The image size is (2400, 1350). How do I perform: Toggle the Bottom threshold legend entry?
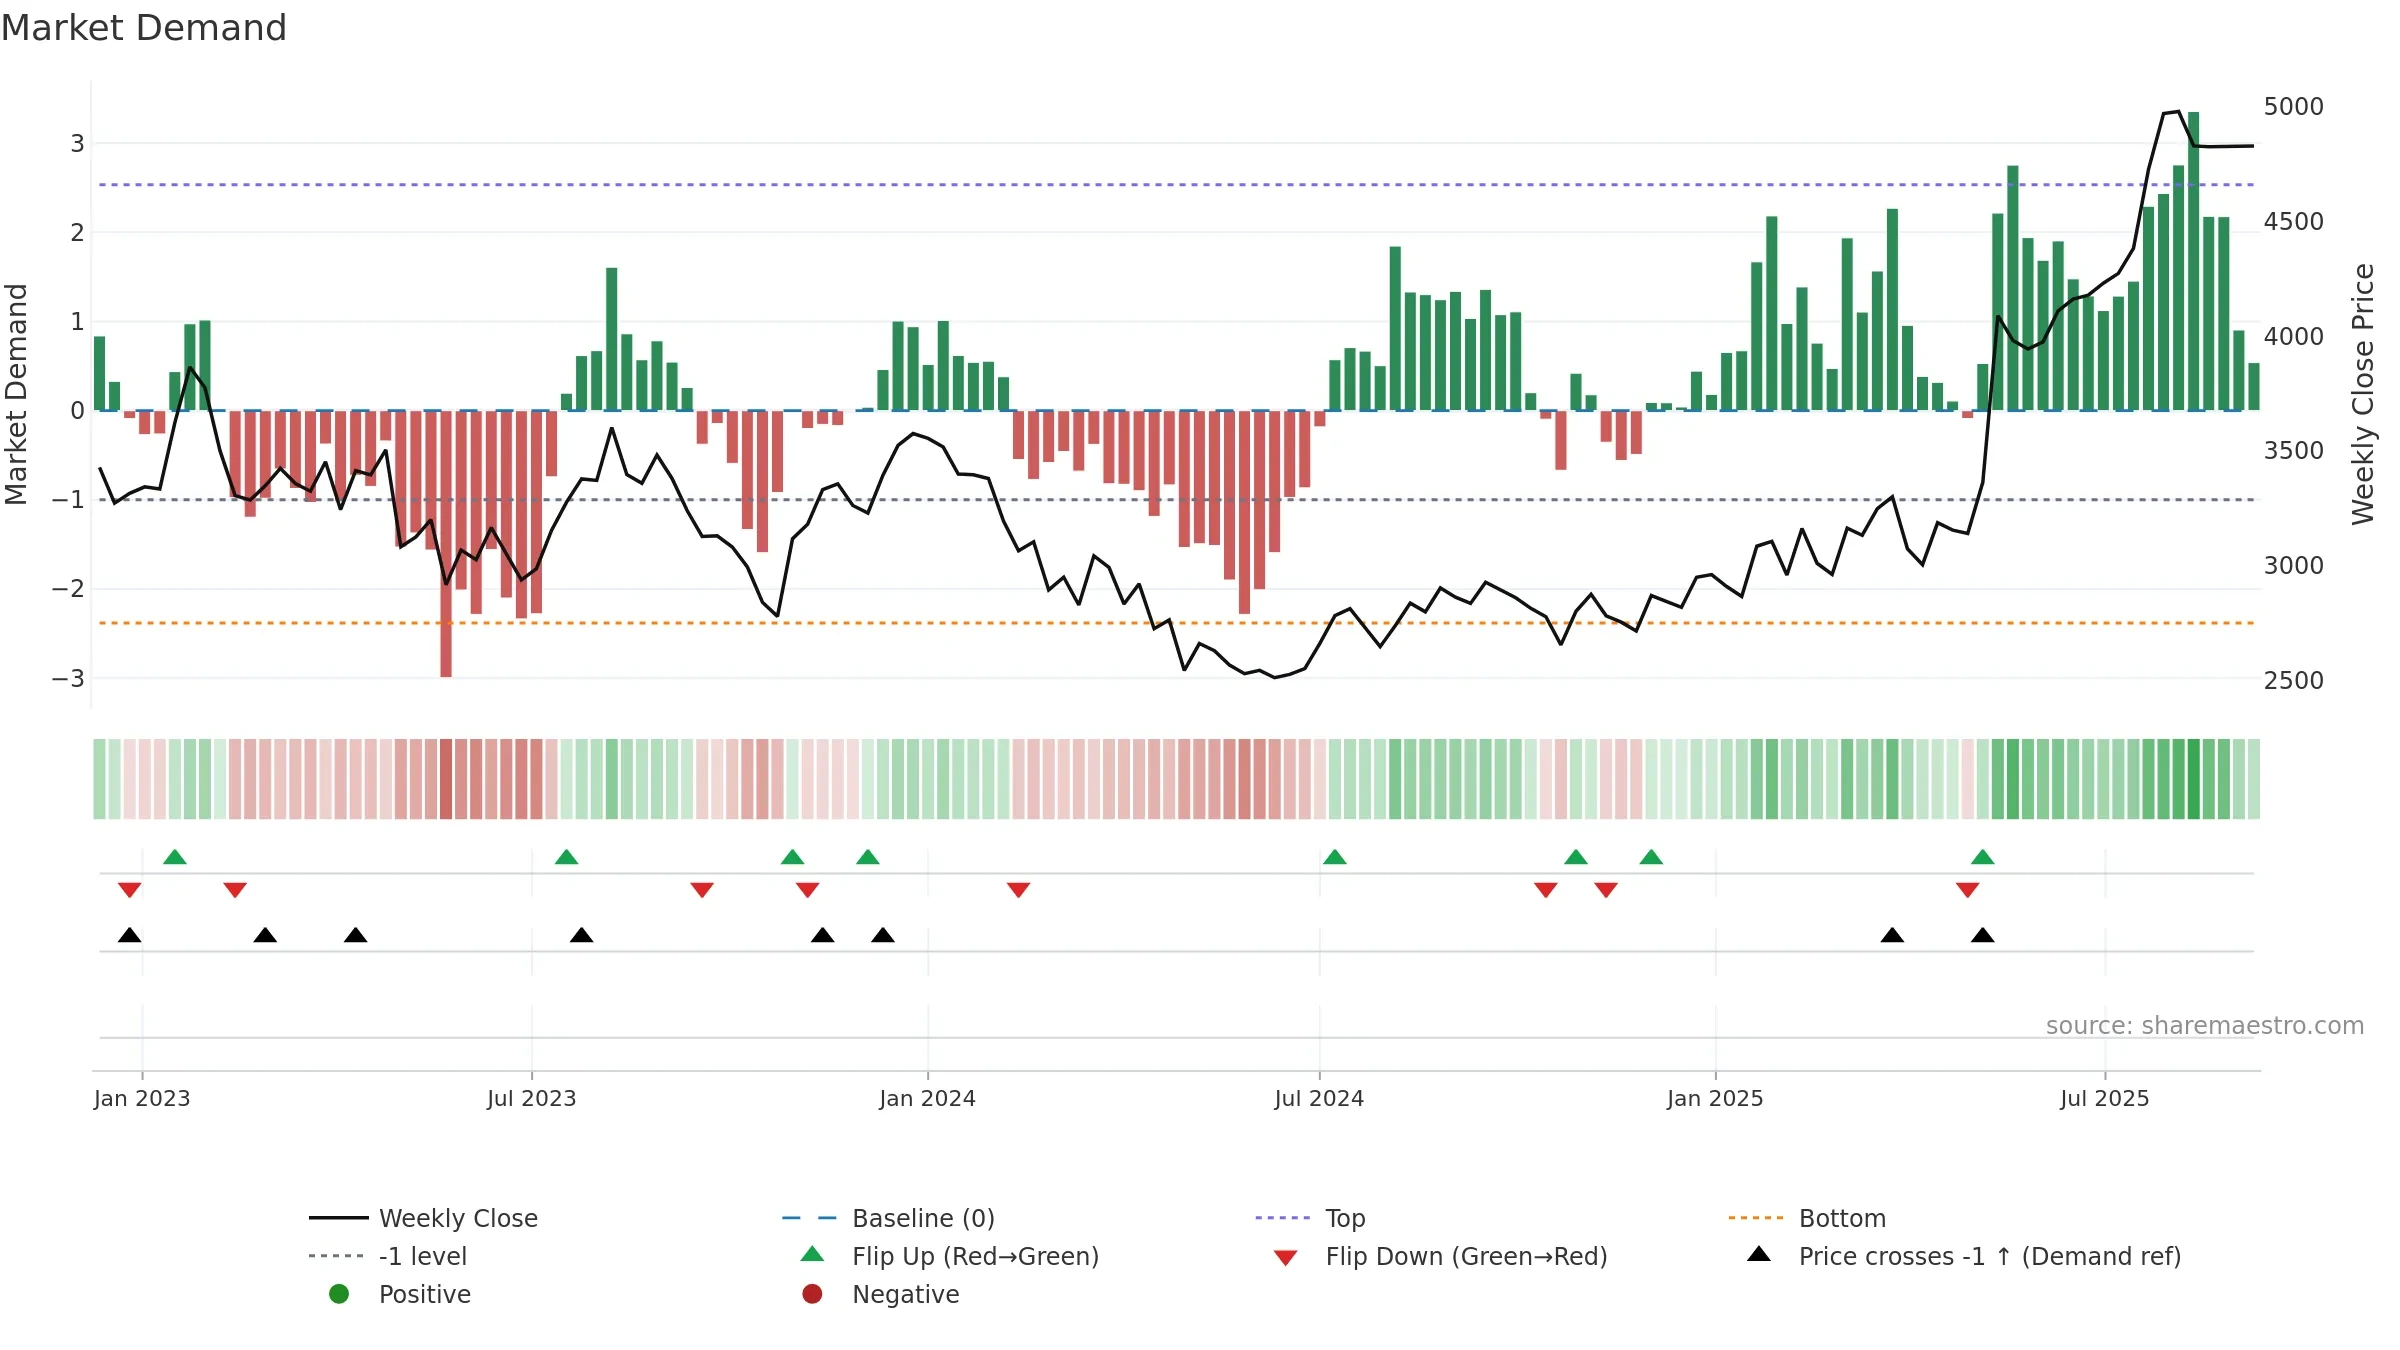(1807, 1218)
